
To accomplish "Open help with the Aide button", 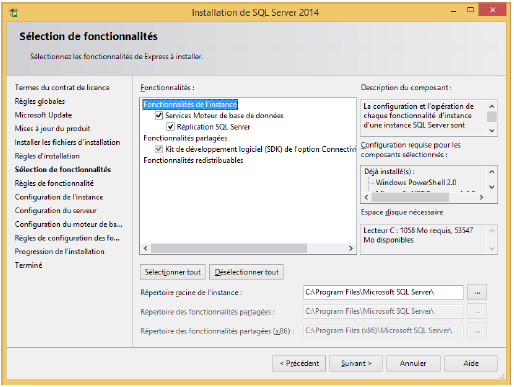I will [x=471, y=363].
